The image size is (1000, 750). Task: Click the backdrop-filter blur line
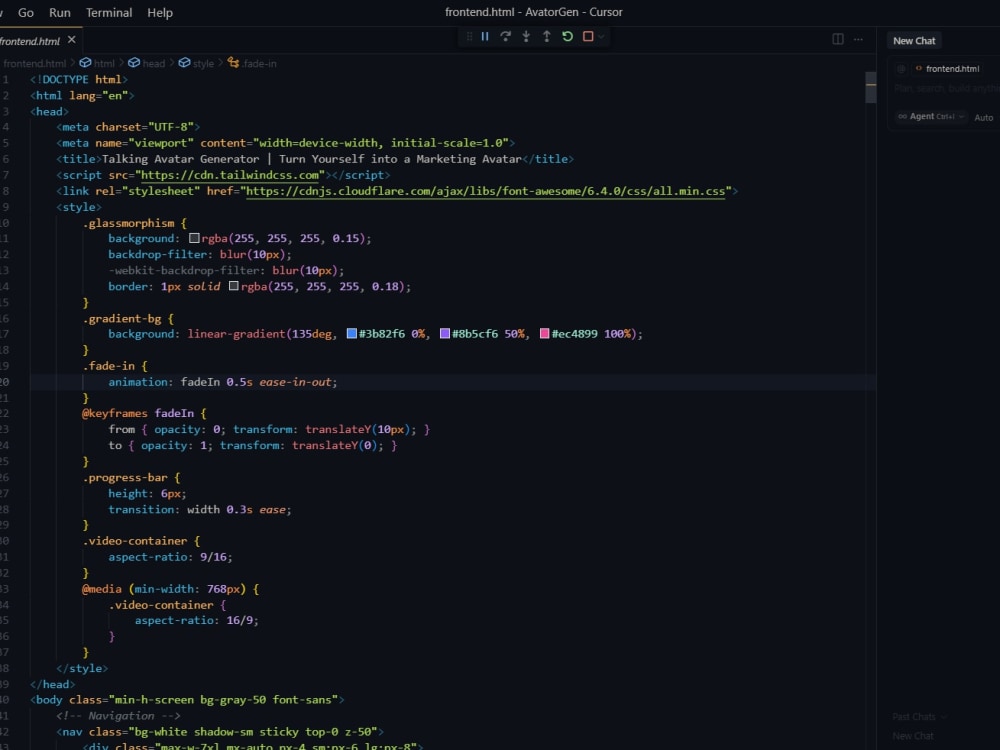(200, 254)
